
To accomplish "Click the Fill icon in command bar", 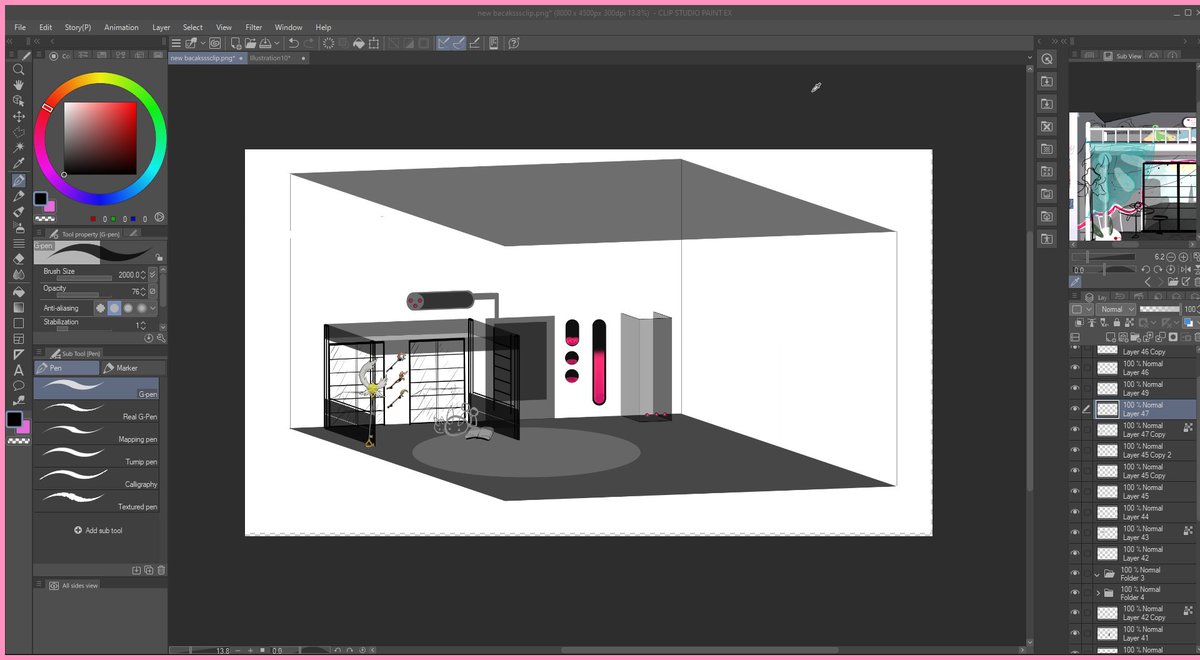I will [x=357, y=43].
